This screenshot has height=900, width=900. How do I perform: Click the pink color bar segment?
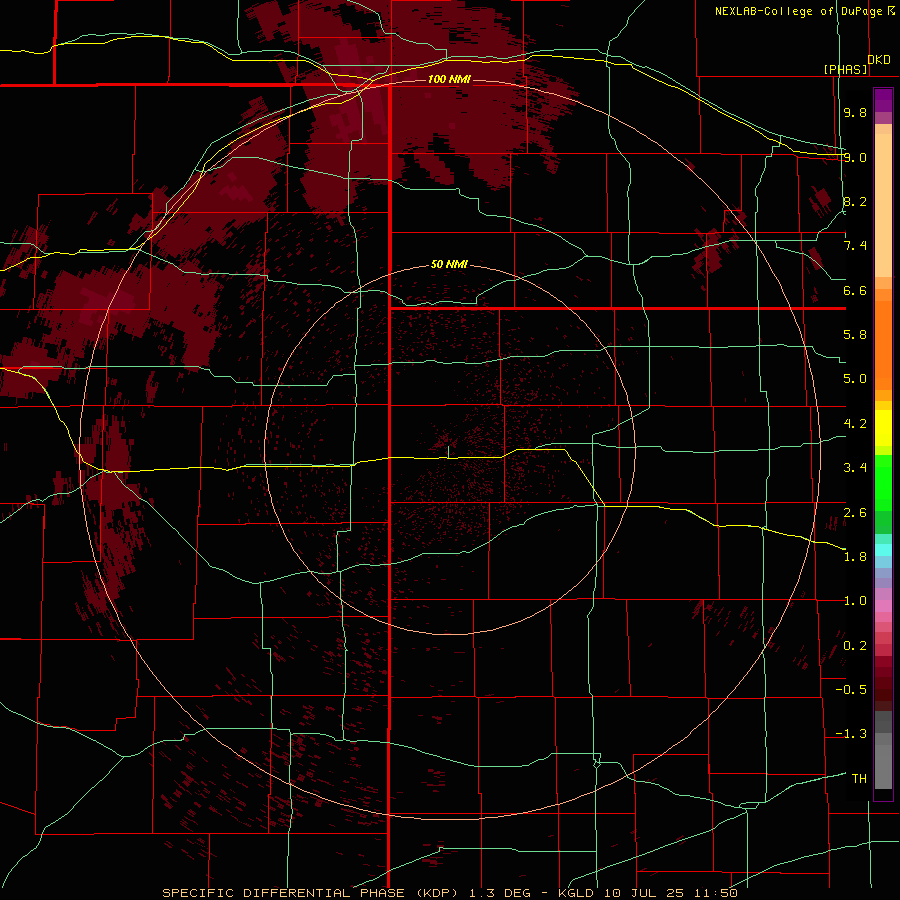click(883, 606)
